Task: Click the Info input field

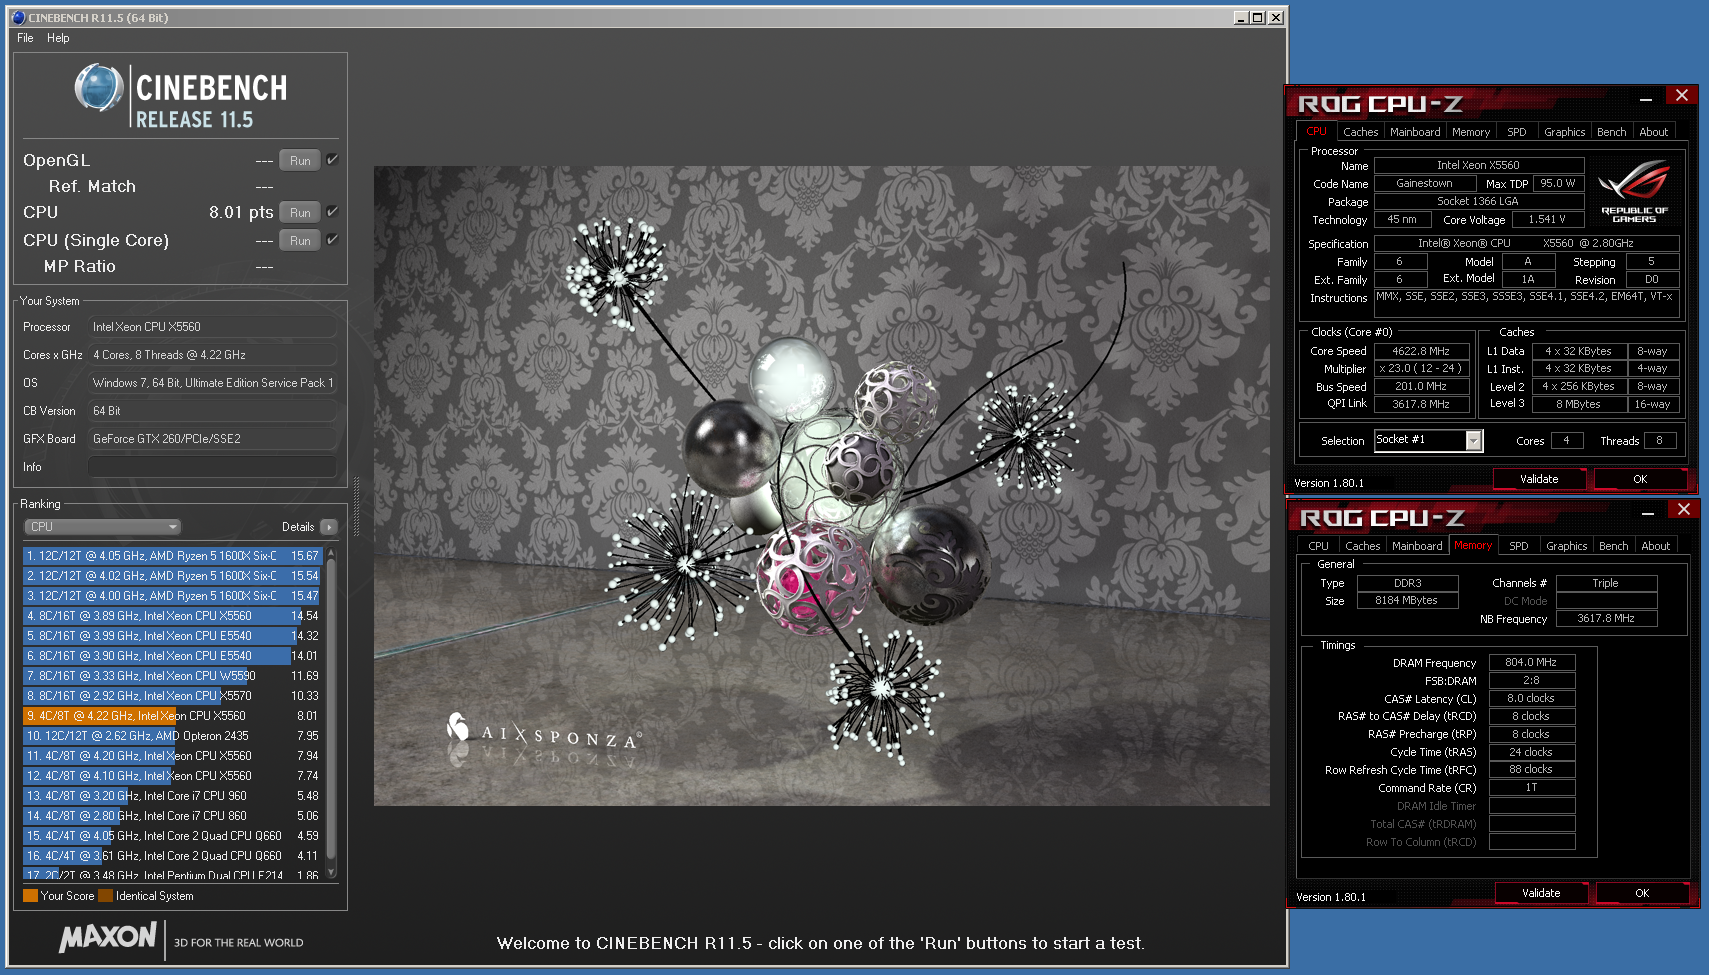Action: tap(212, 467)
